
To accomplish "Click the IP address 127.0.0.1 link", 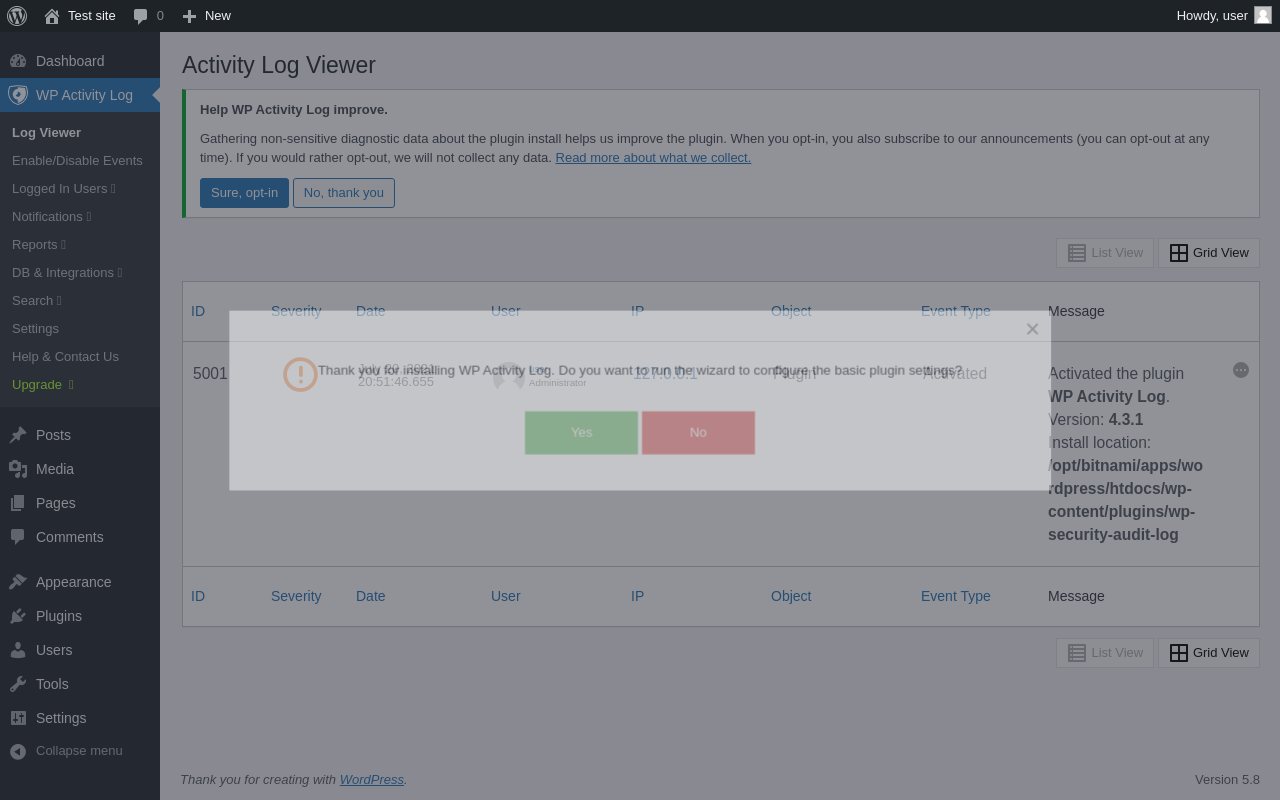I will (665, 374).
